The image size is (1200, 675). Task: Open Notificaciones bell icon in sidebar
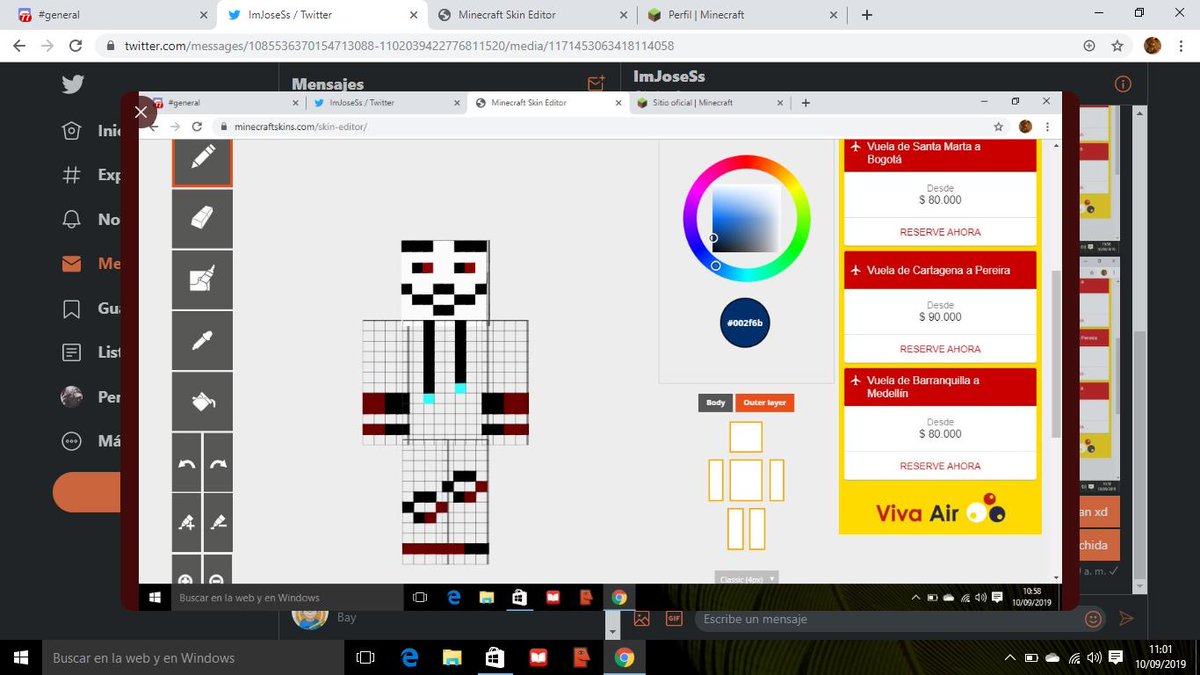(71, 219)
